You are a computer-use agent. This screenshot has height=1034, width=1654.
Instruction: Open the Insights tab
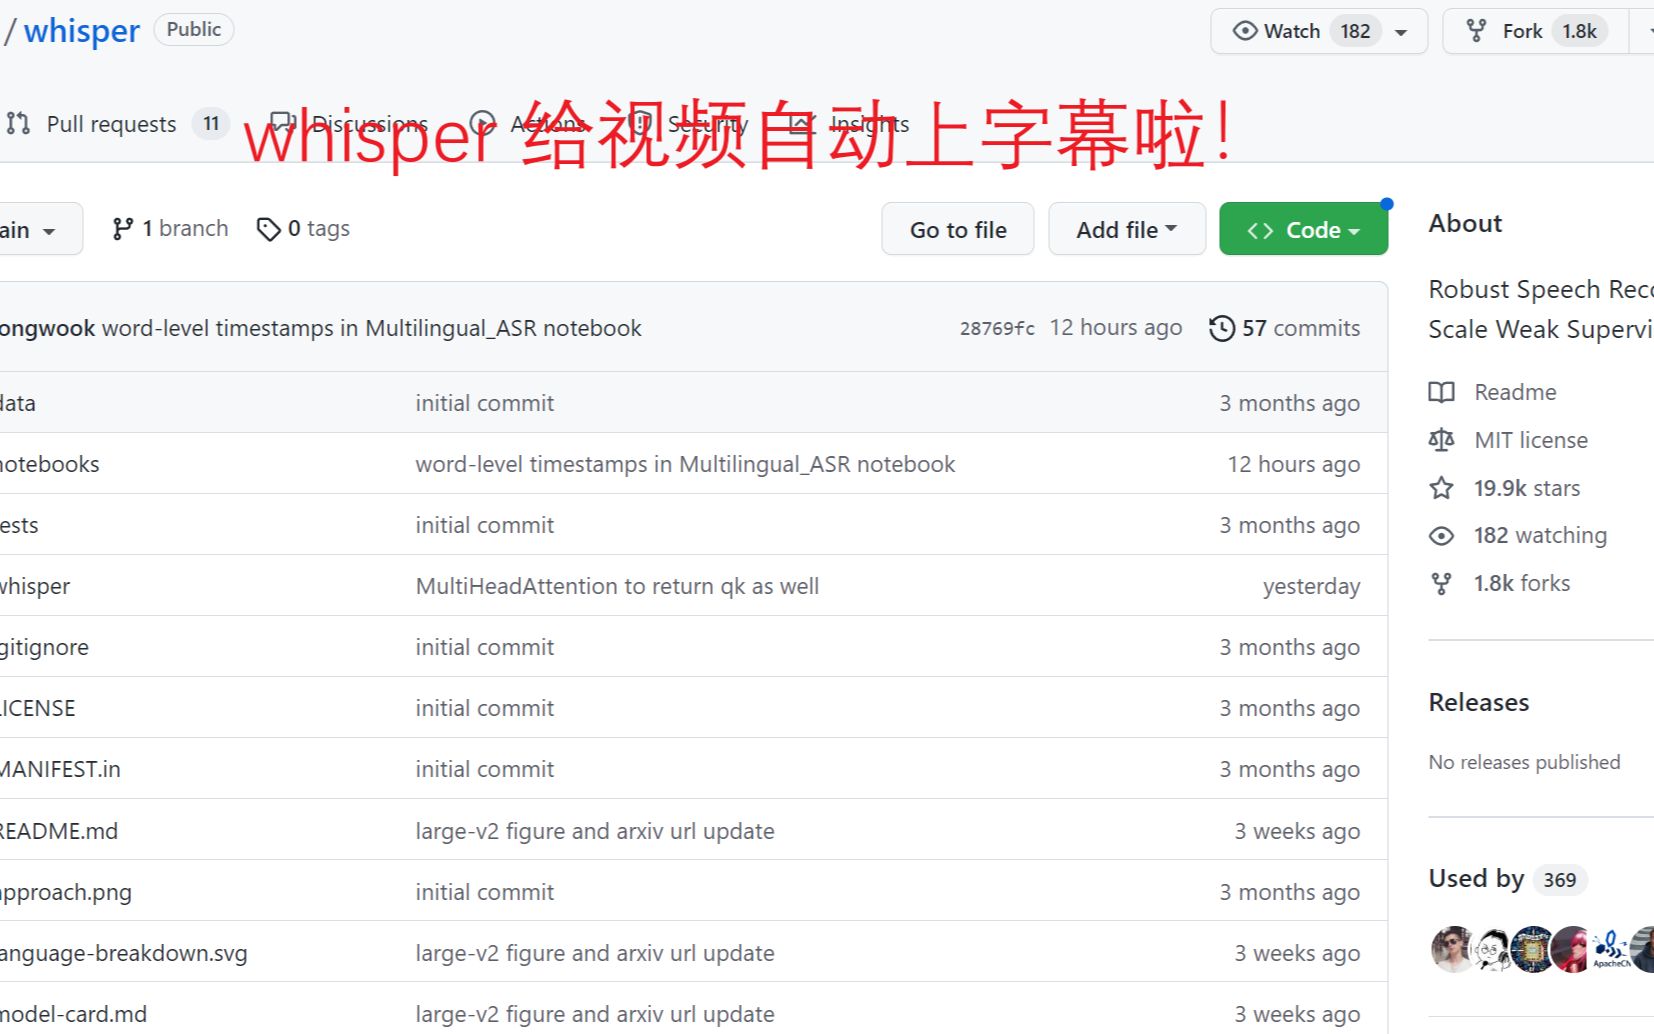coord(849,124)
